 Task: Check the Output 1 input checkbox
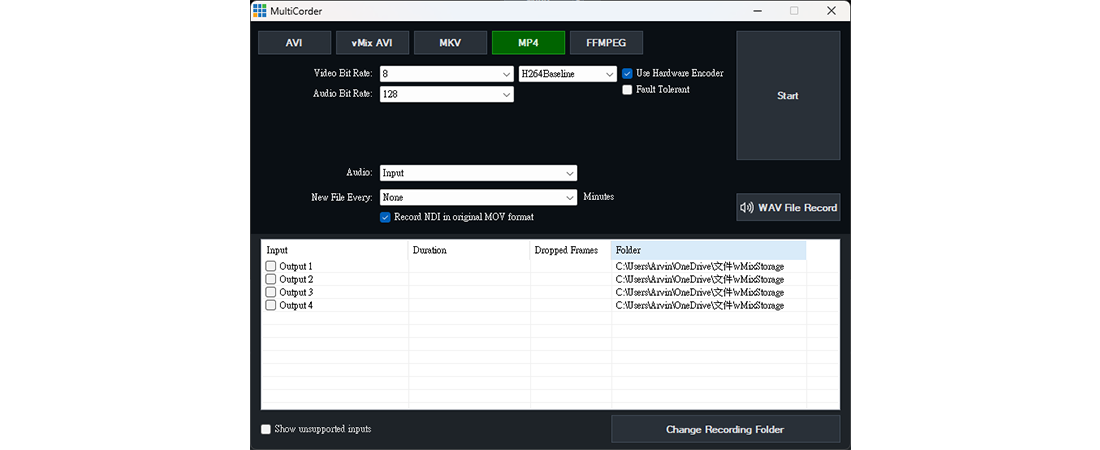271,267
